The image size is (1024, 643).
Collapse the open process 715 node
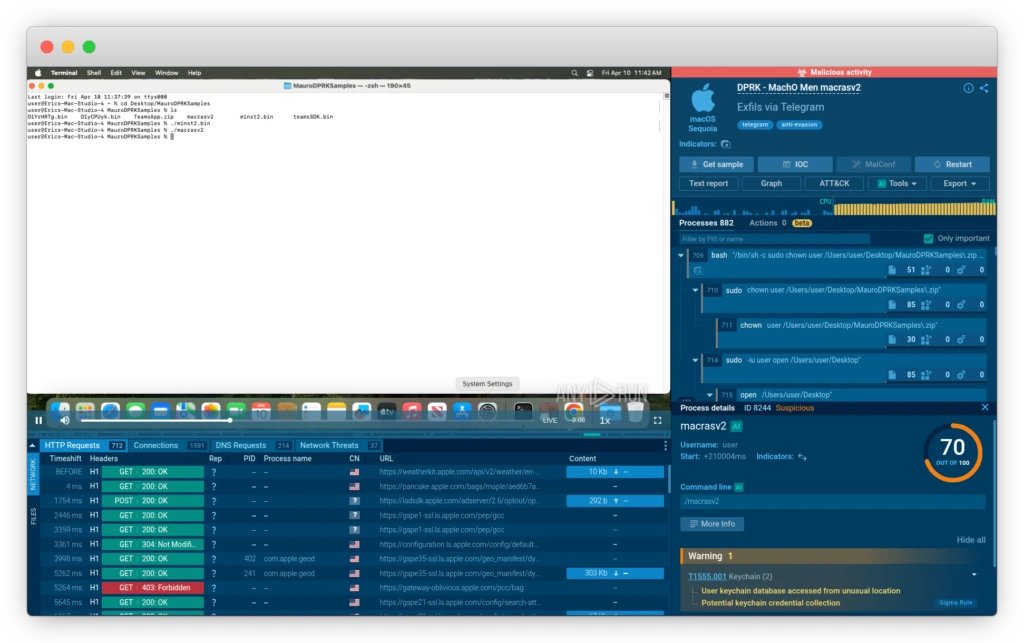pos(709,395)
